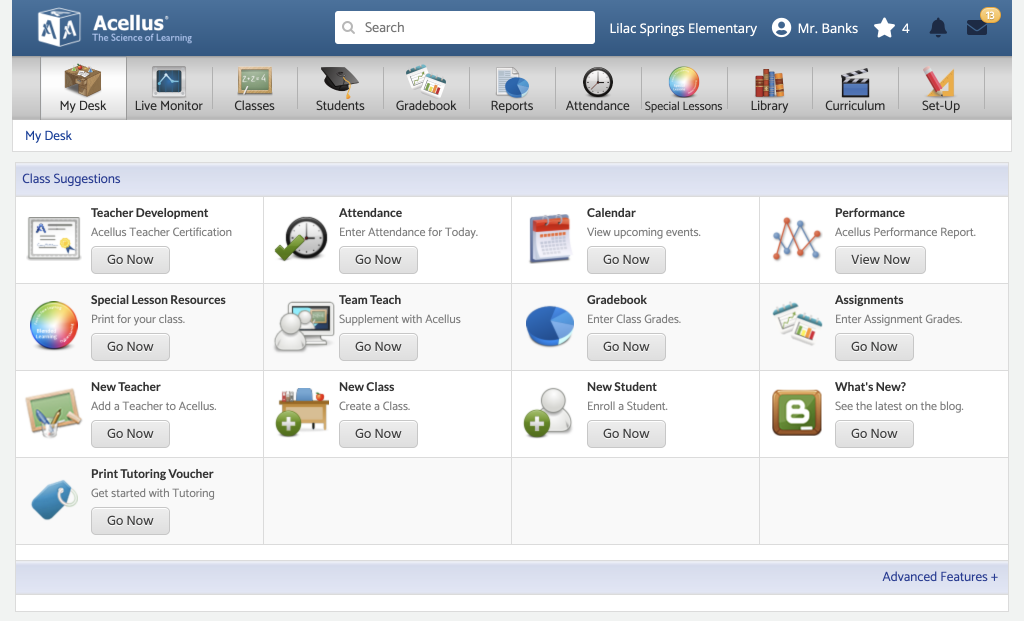Screen dimensions: 1024x621
Task: Click the Library bookshelf icon
Action: pos(769,88)
